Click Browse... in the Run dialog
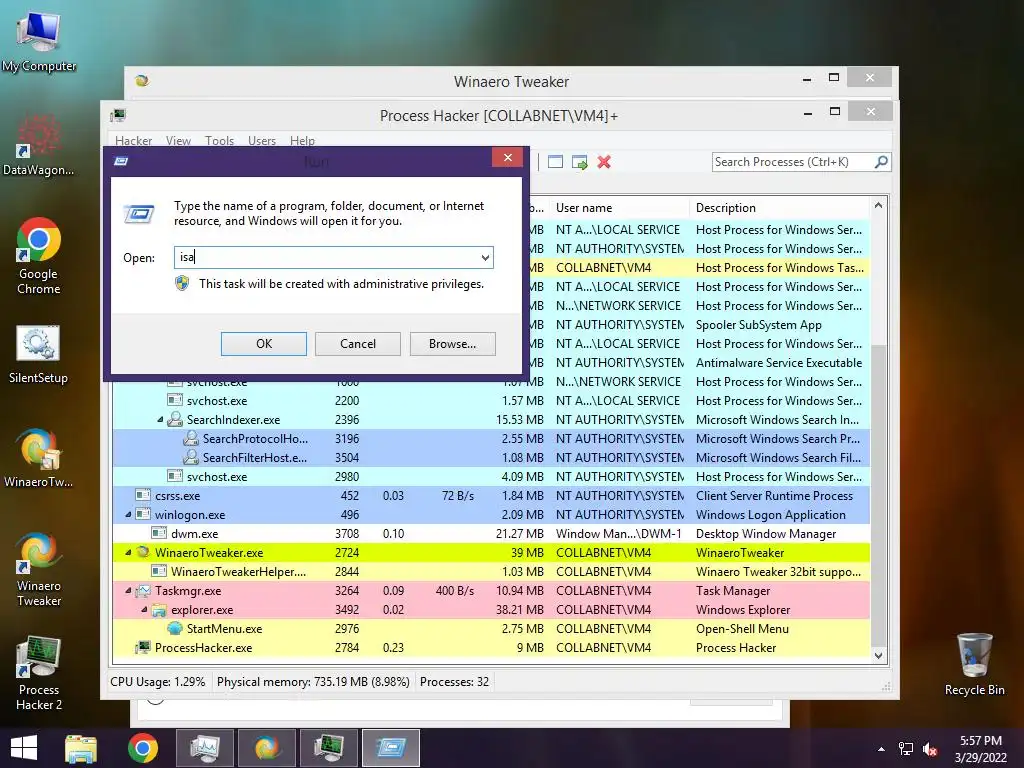The image size is (1024, 768). (x=453, y=344)
